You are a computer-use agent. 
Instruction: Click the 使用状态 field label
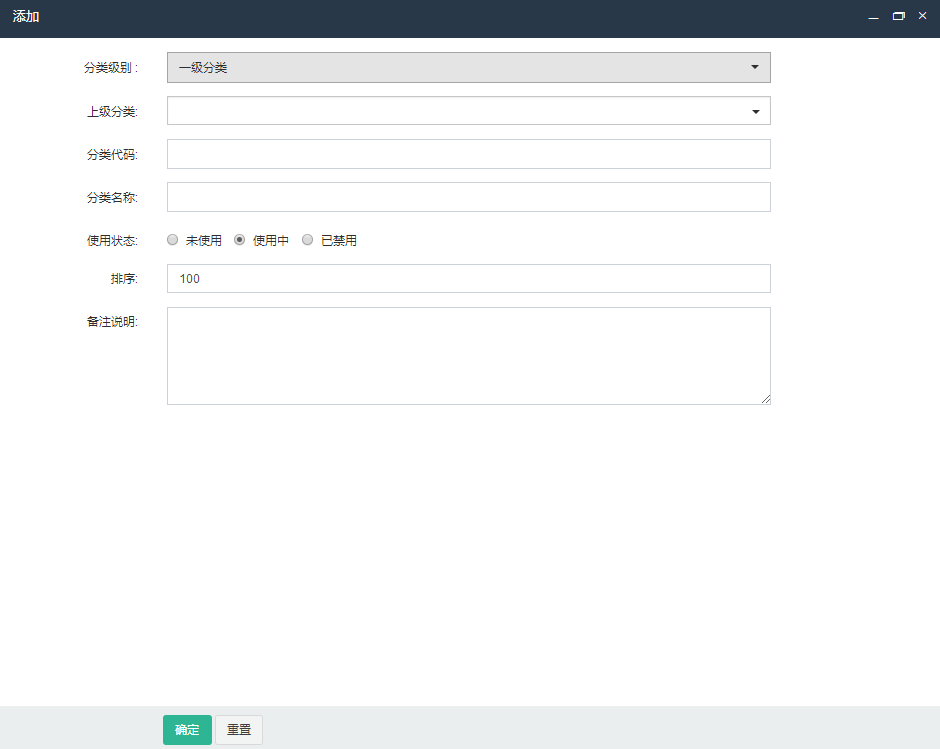tap(112, 241)
